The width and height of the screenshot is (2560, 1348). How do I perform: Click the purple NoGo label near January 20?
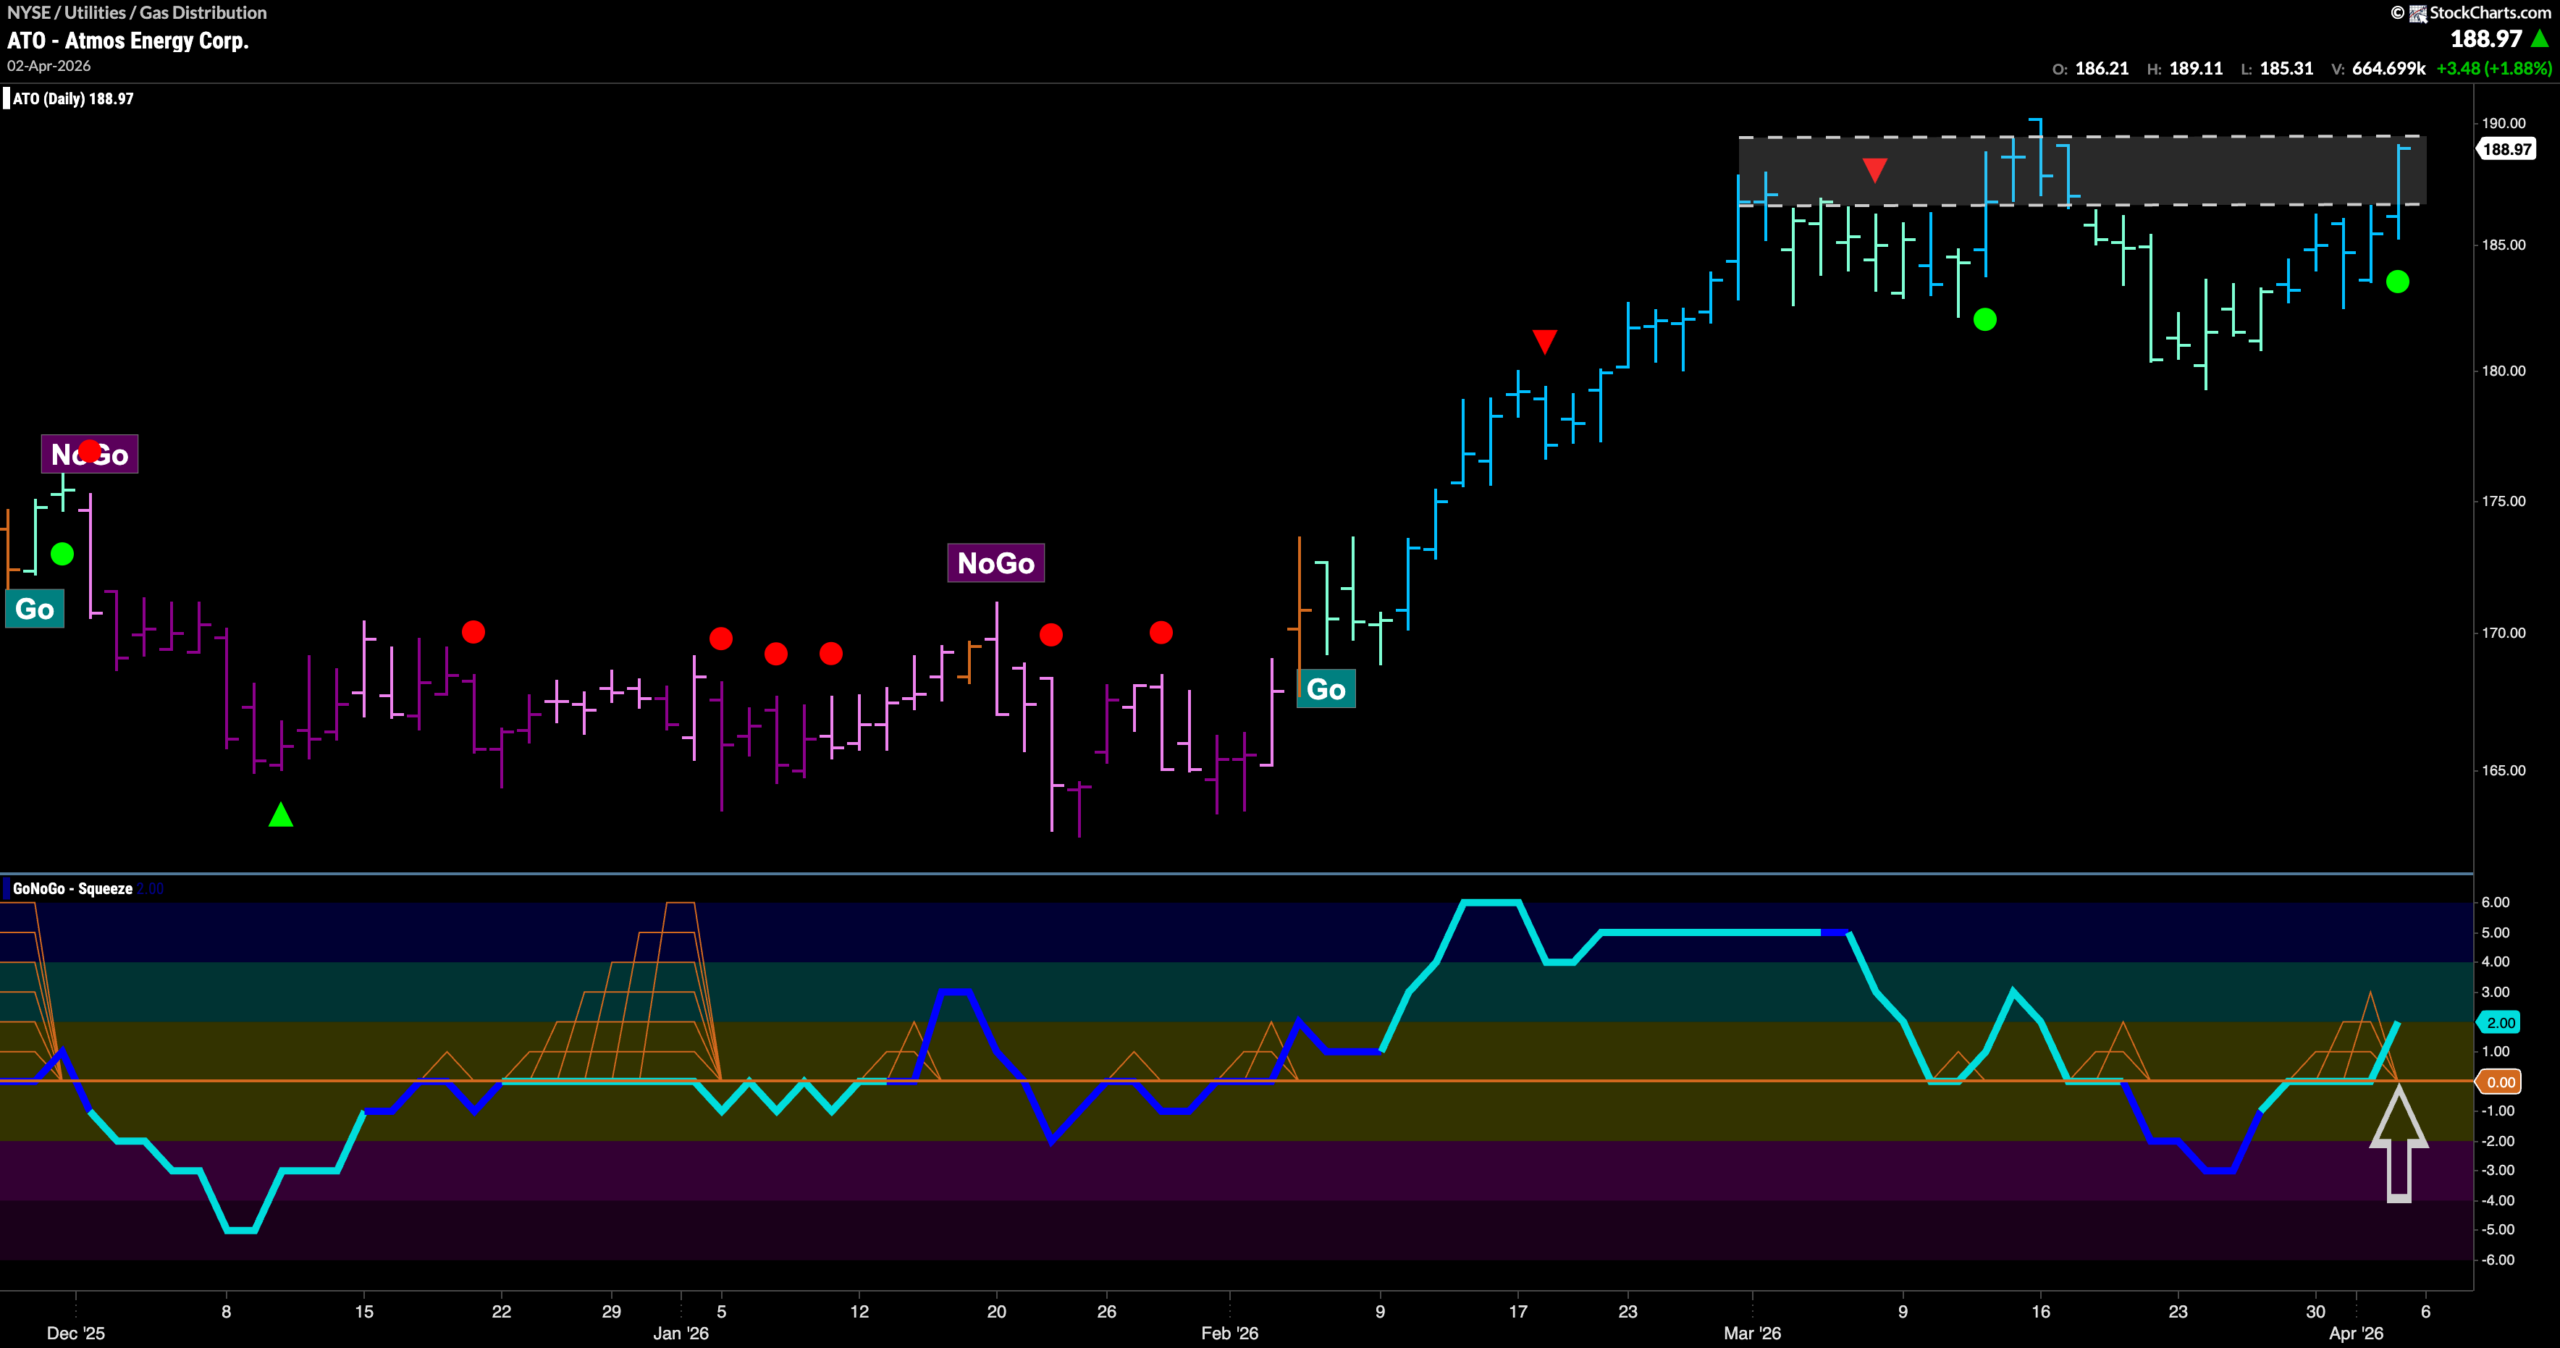click(996, 563)
